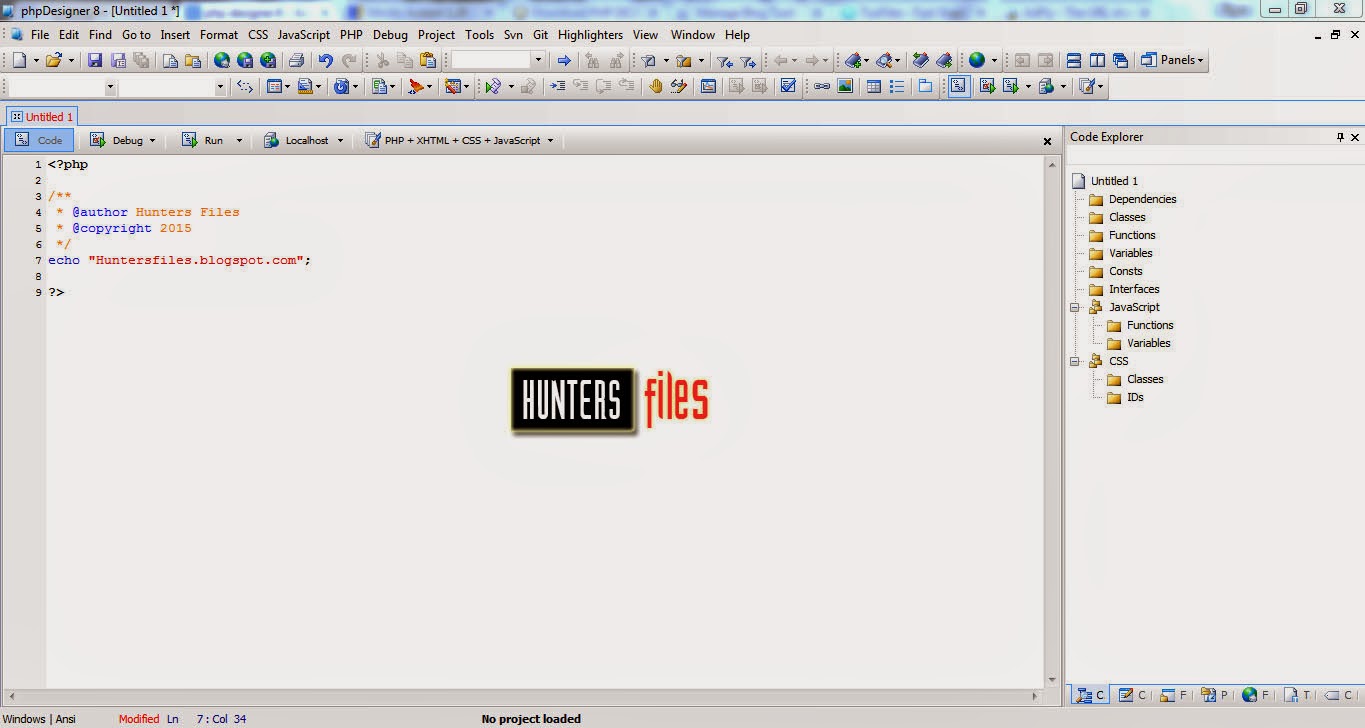Click the Open folder icon
Screen dimensions: 1365x728
coord(54,60)
